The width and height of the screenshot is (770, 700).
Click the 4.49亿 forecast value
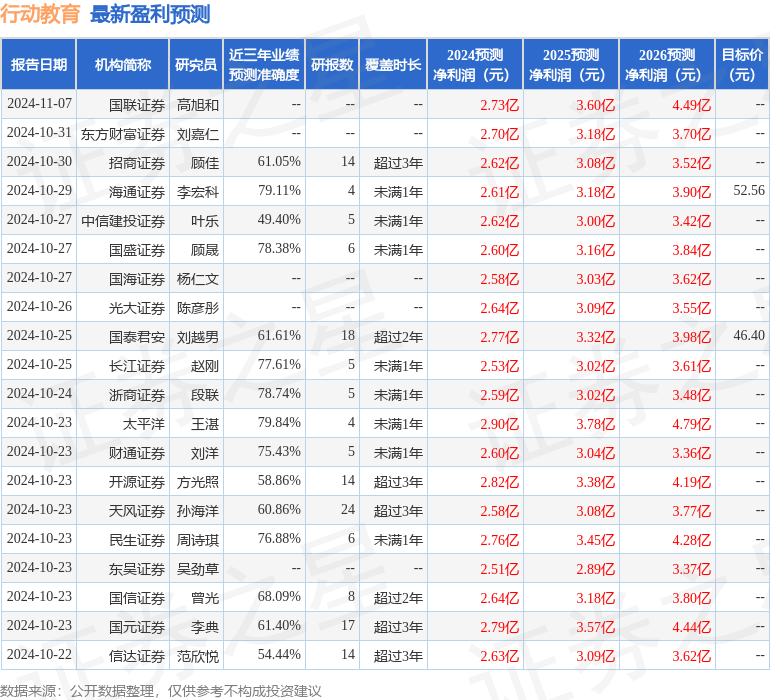pos(691,105)
